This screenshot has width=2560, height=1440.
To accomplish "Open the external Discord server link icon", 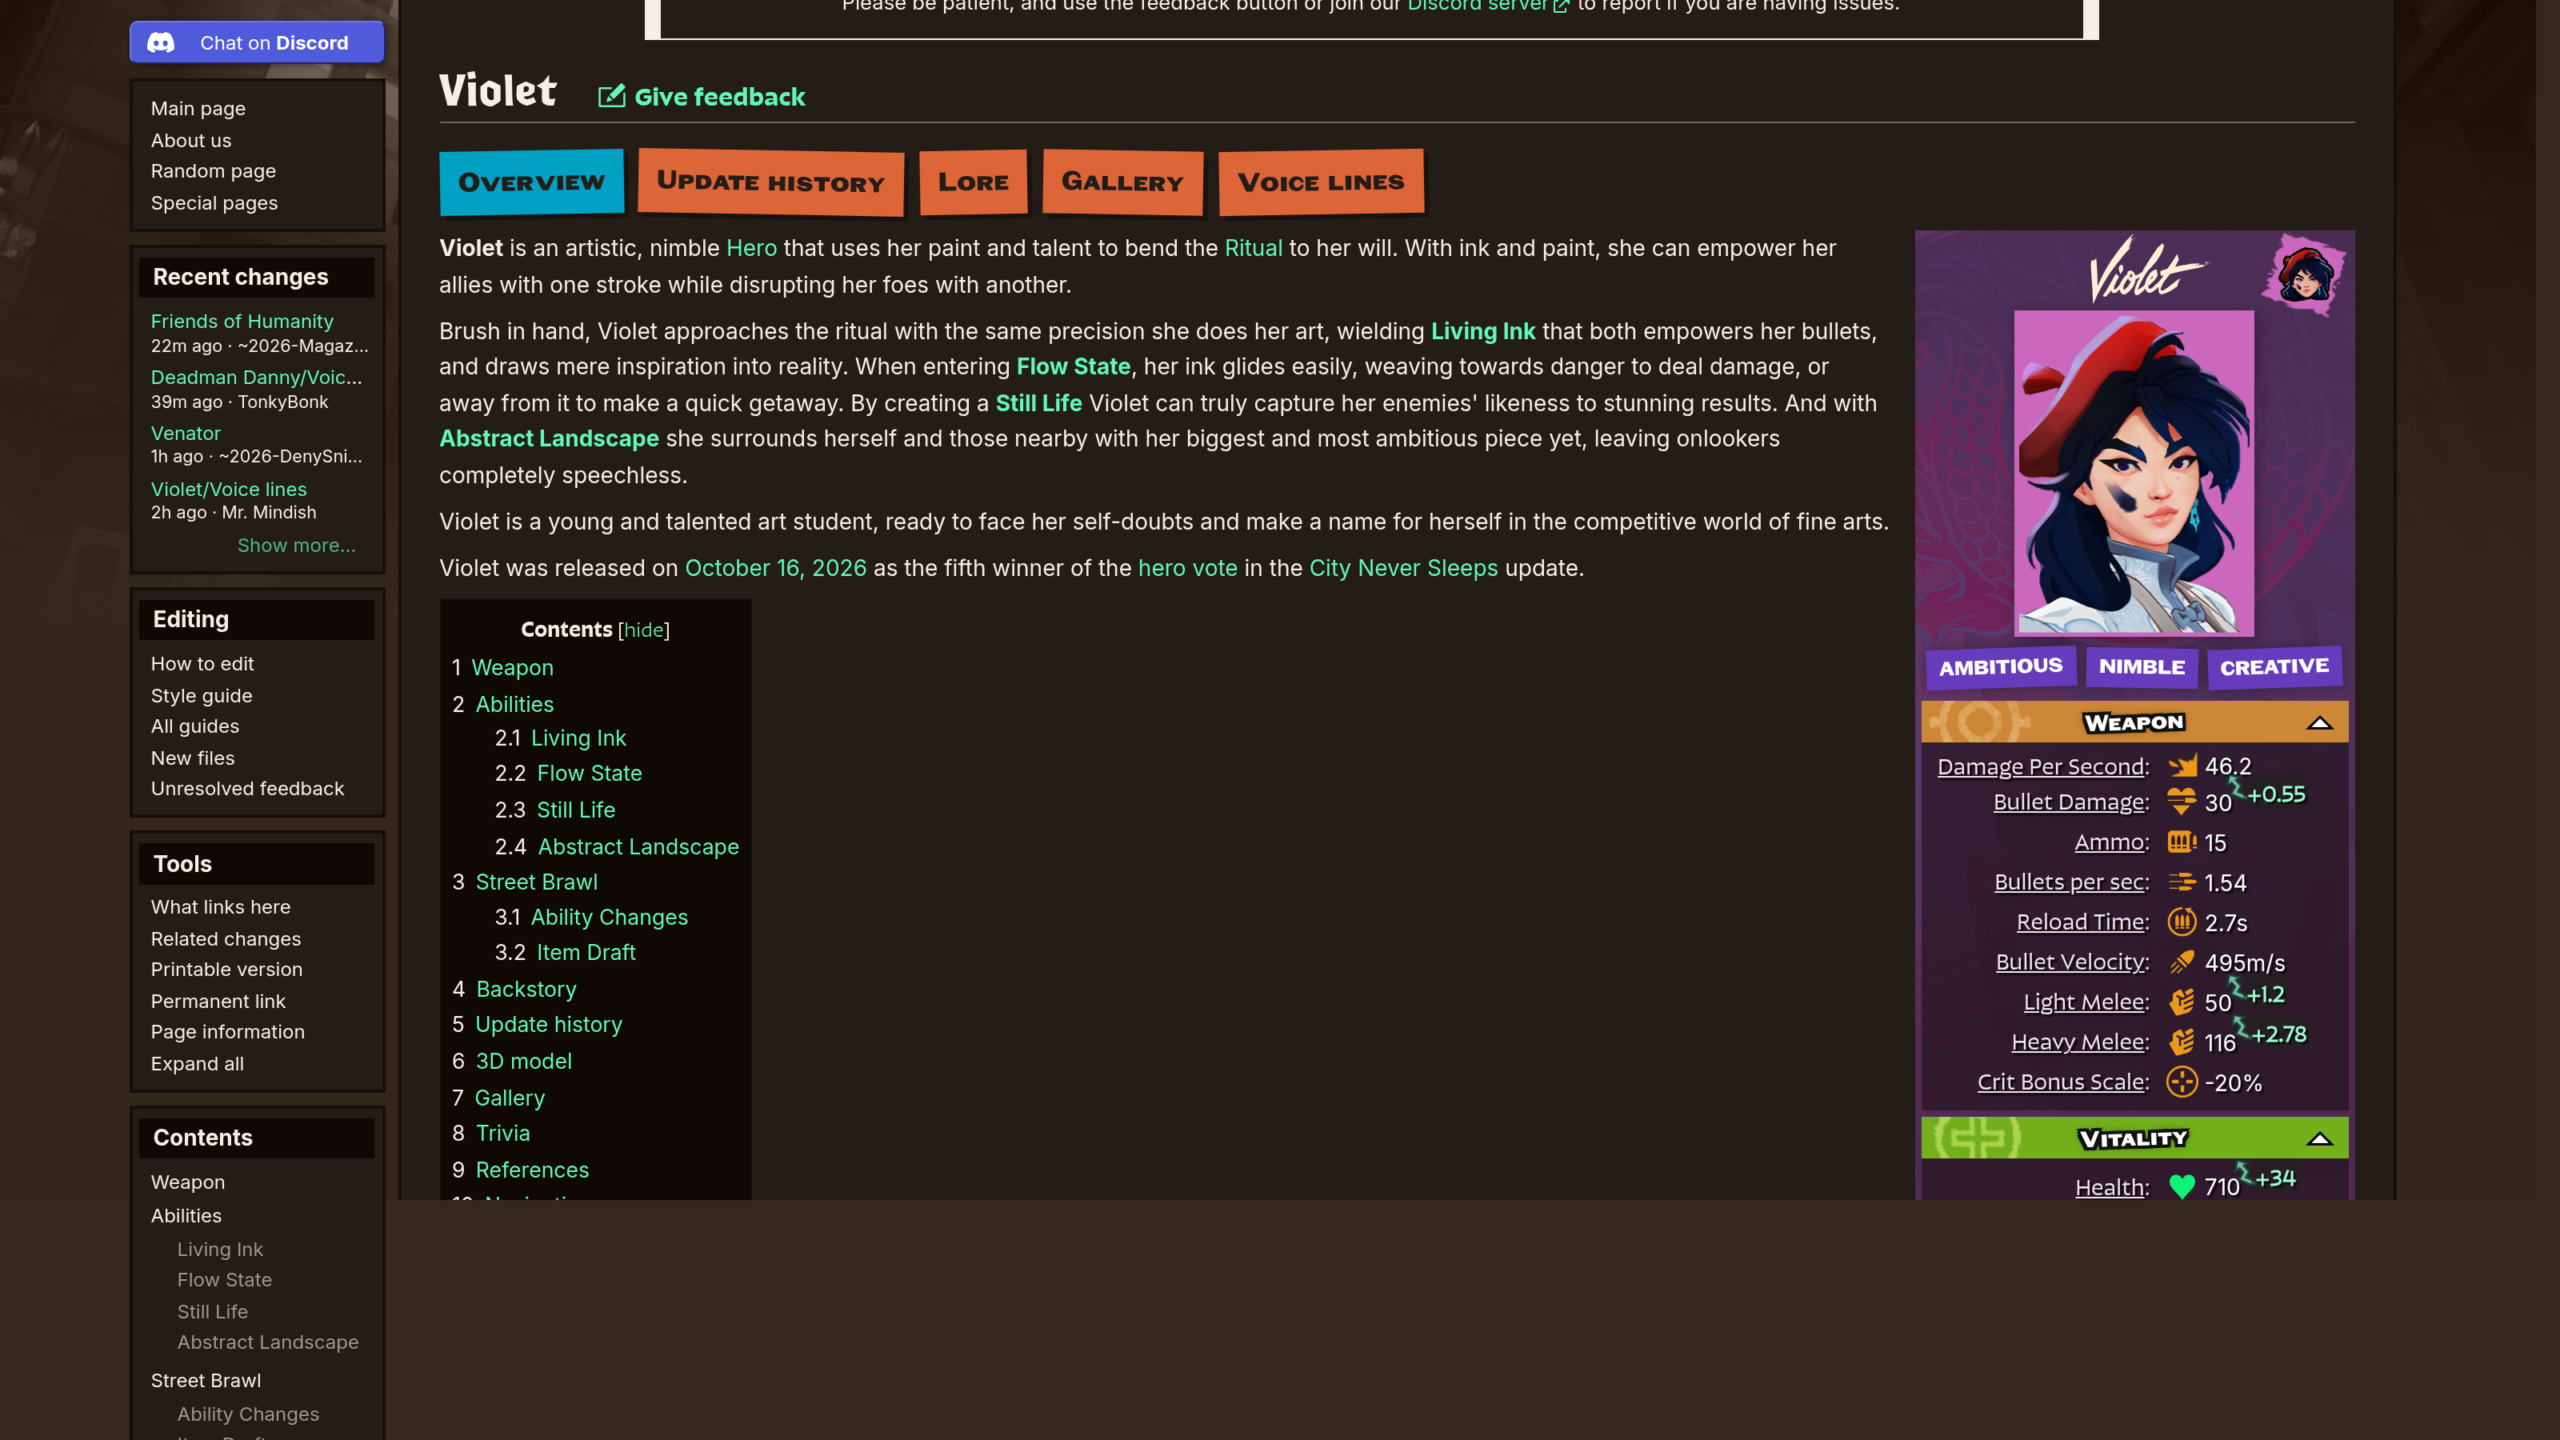I will click(x=1561, y=6).
